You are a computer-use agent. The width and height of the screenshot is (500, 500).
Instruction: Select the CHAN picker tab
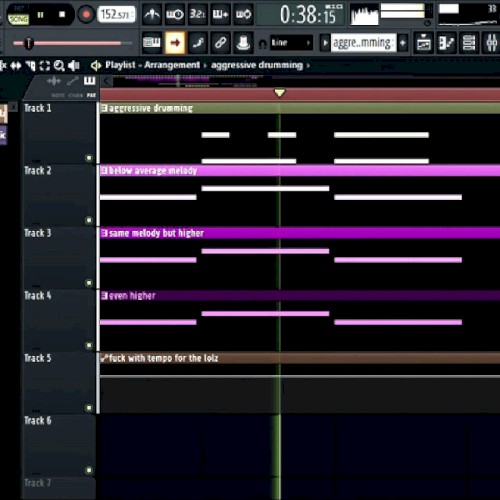pos(76,95)
